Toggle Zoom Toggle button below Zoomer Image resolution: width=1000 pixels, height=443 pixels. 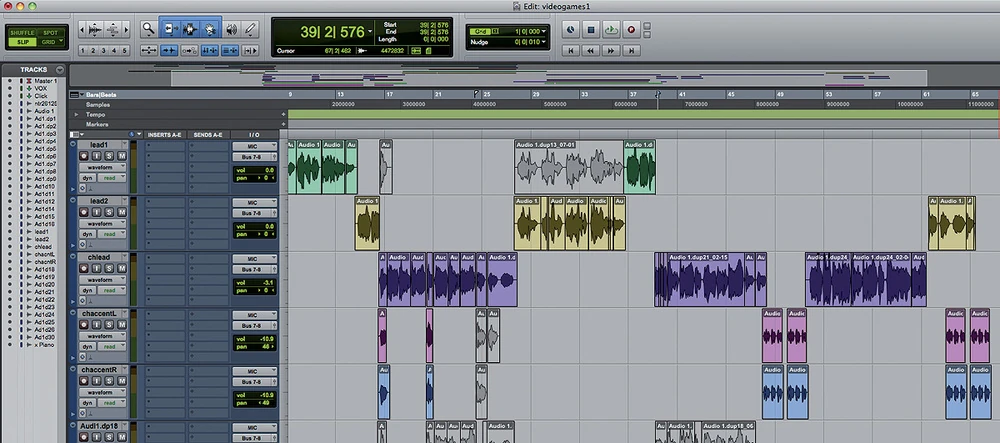149,50
